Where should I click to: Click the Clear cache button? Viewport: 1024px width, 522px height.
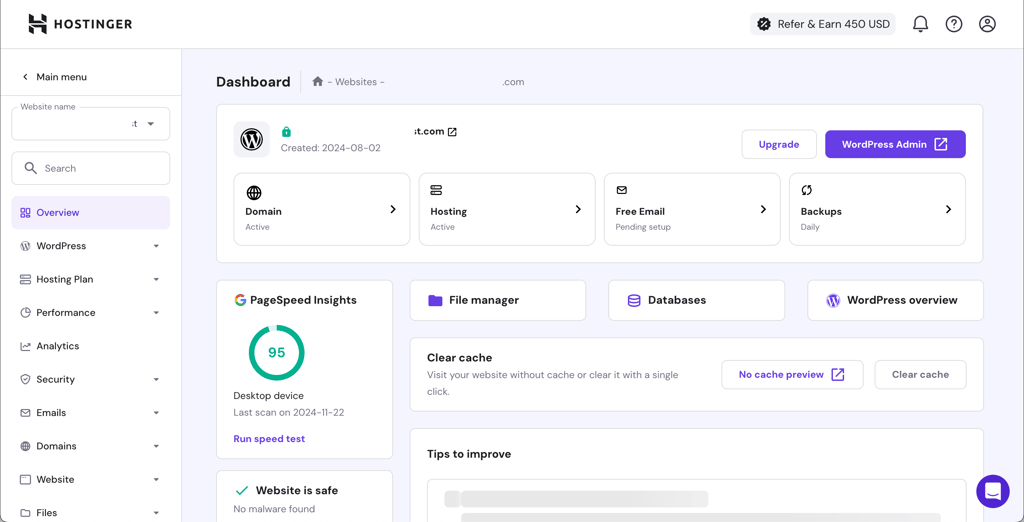click(x=920, y=375)
